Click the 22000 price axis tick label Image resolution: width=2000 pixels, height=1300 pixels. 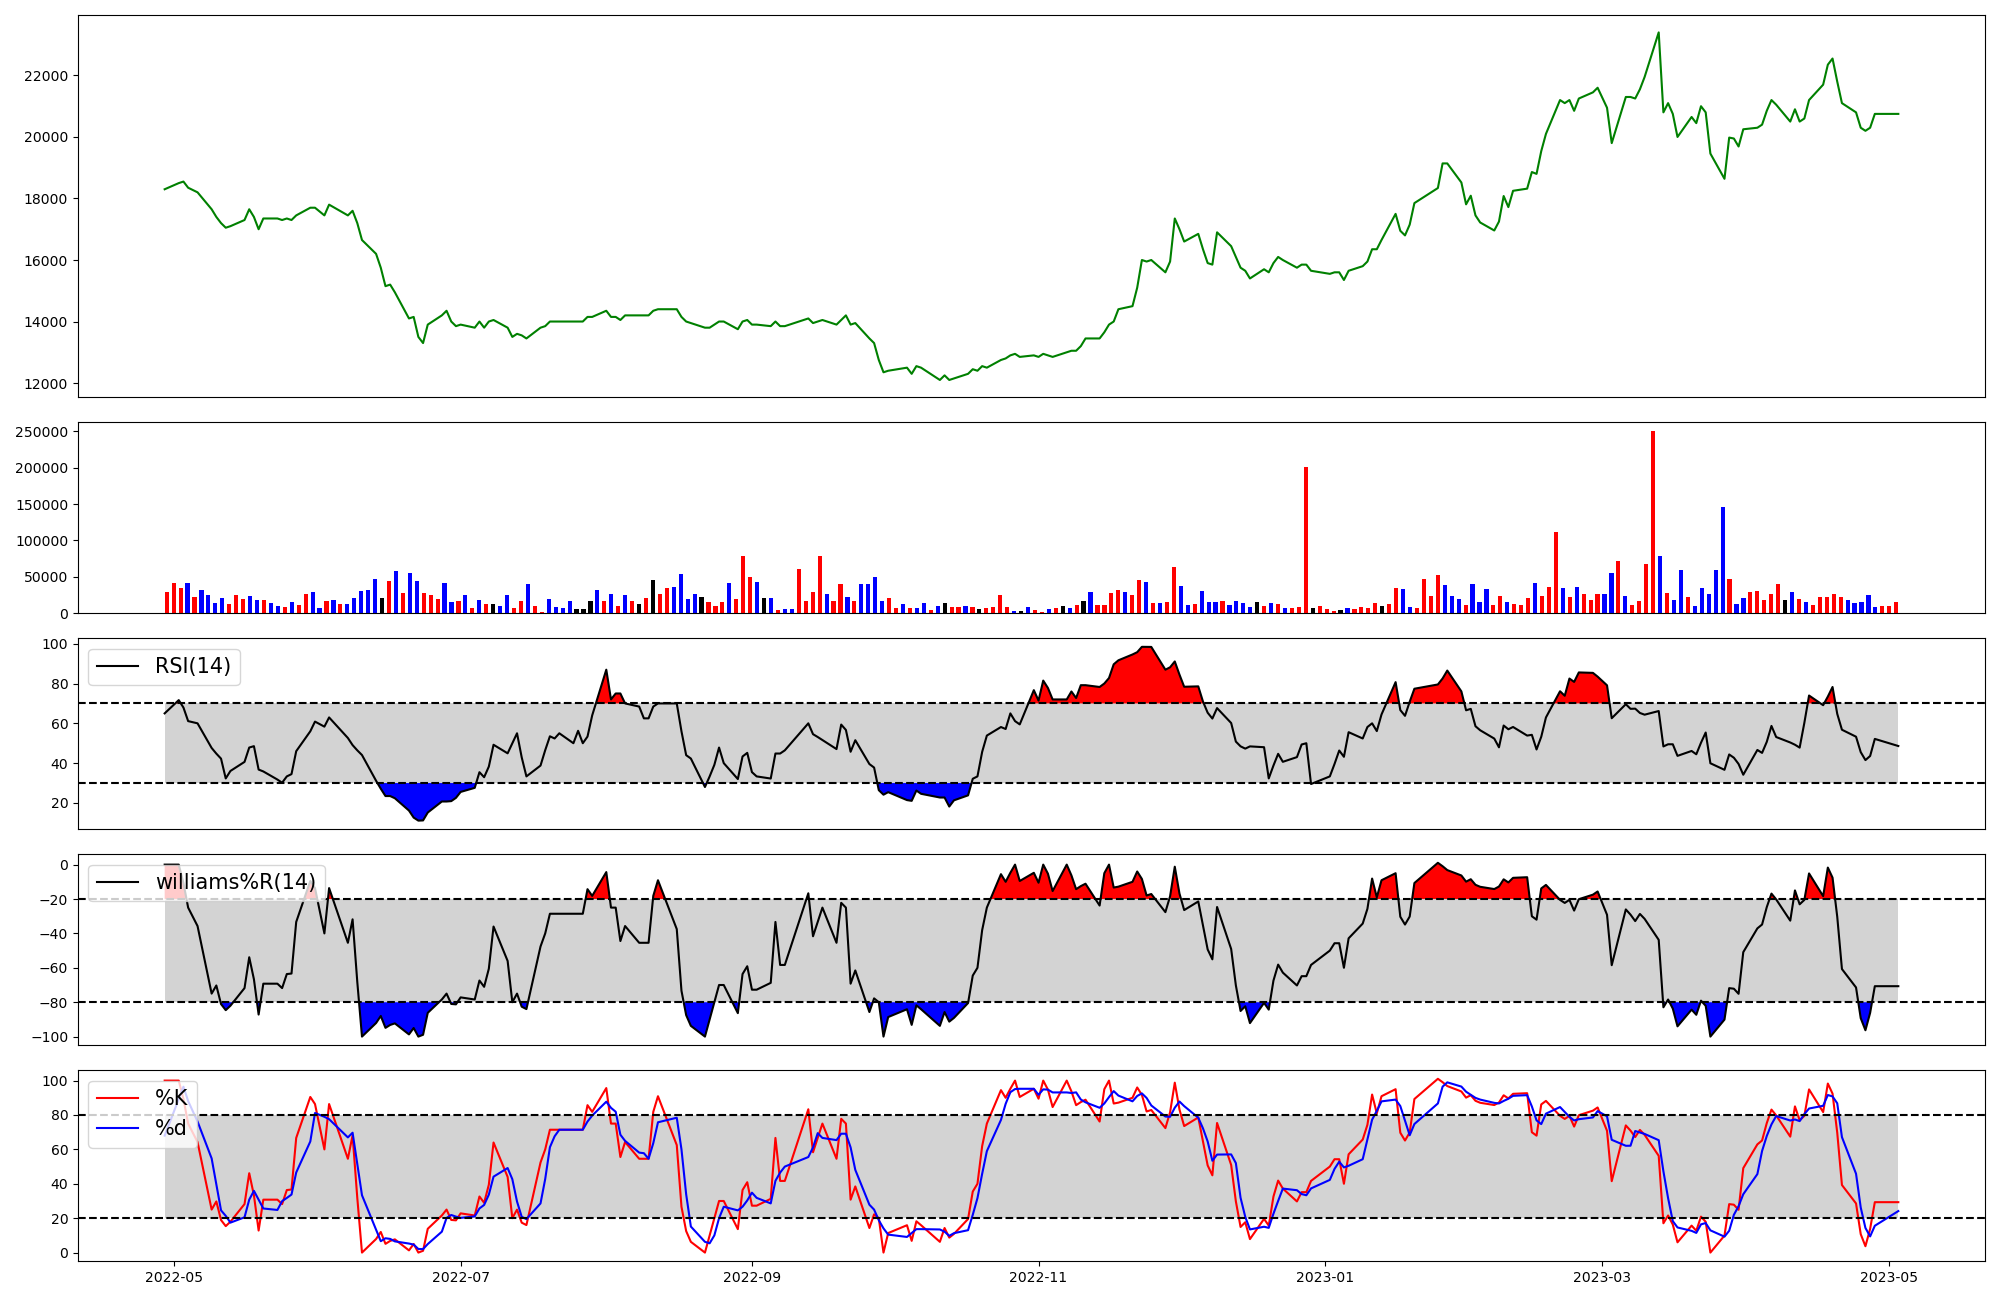(x=47, y=76)
